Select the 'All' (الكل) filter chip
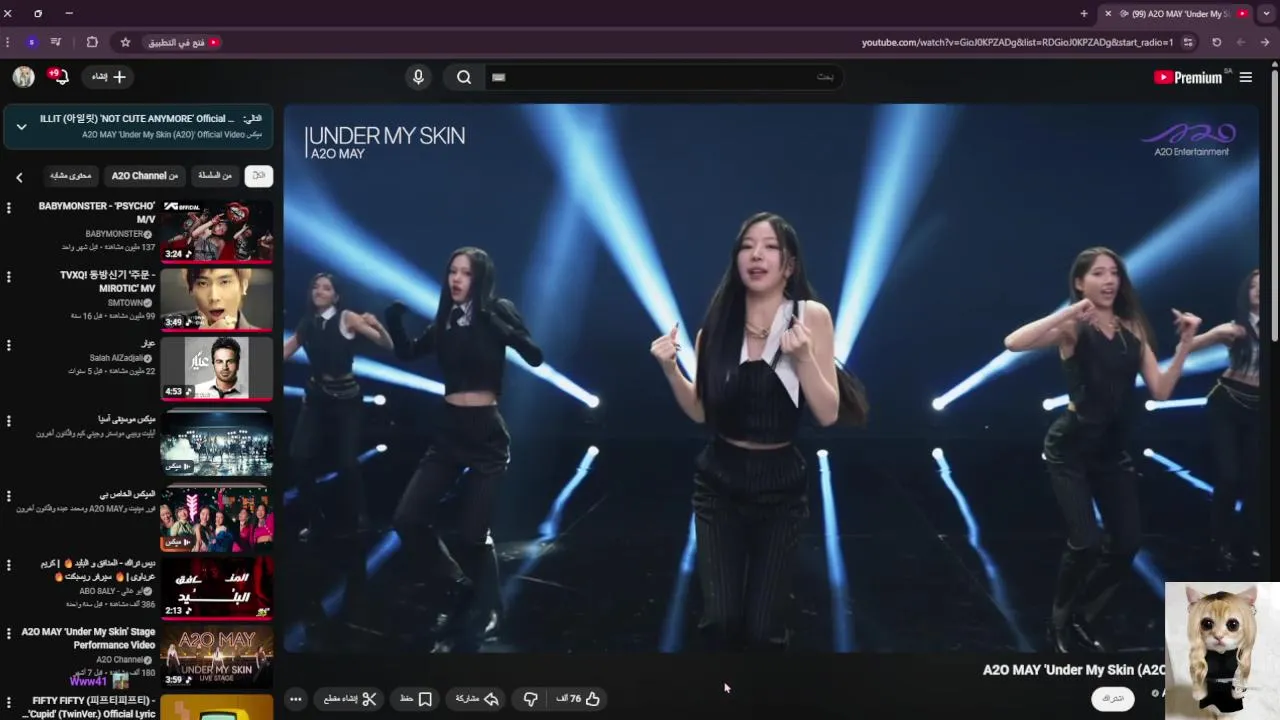The image size is (1280, 720). tap(258, 175)
